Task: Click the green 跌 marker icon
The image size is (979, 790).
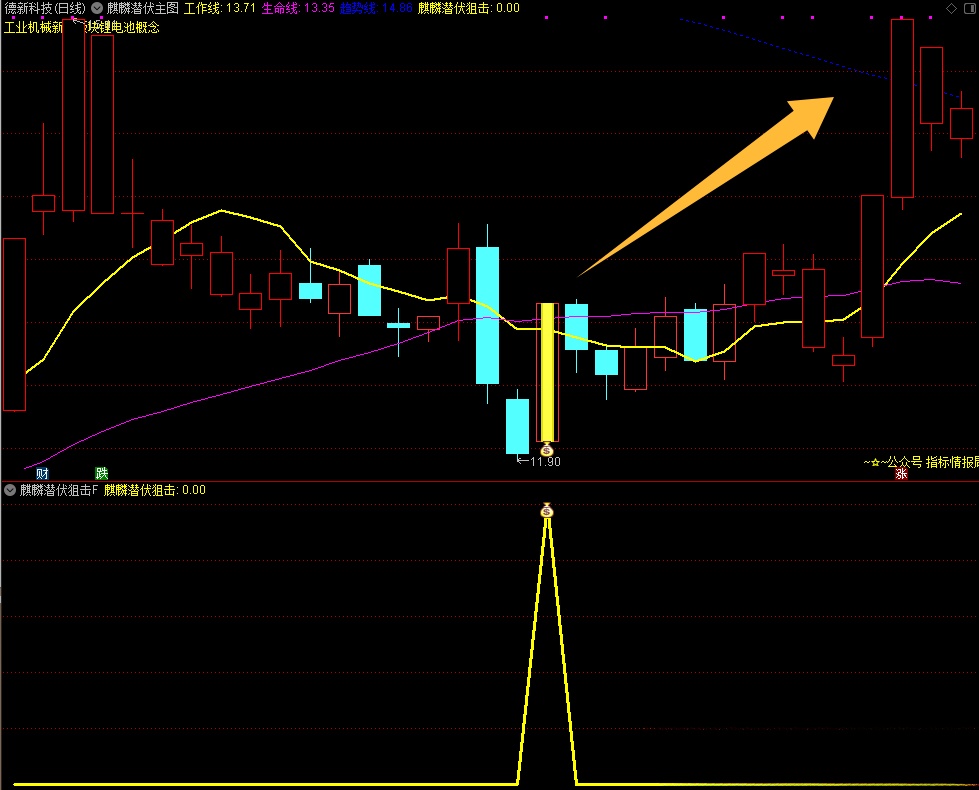Action: (x=101, y=473)
